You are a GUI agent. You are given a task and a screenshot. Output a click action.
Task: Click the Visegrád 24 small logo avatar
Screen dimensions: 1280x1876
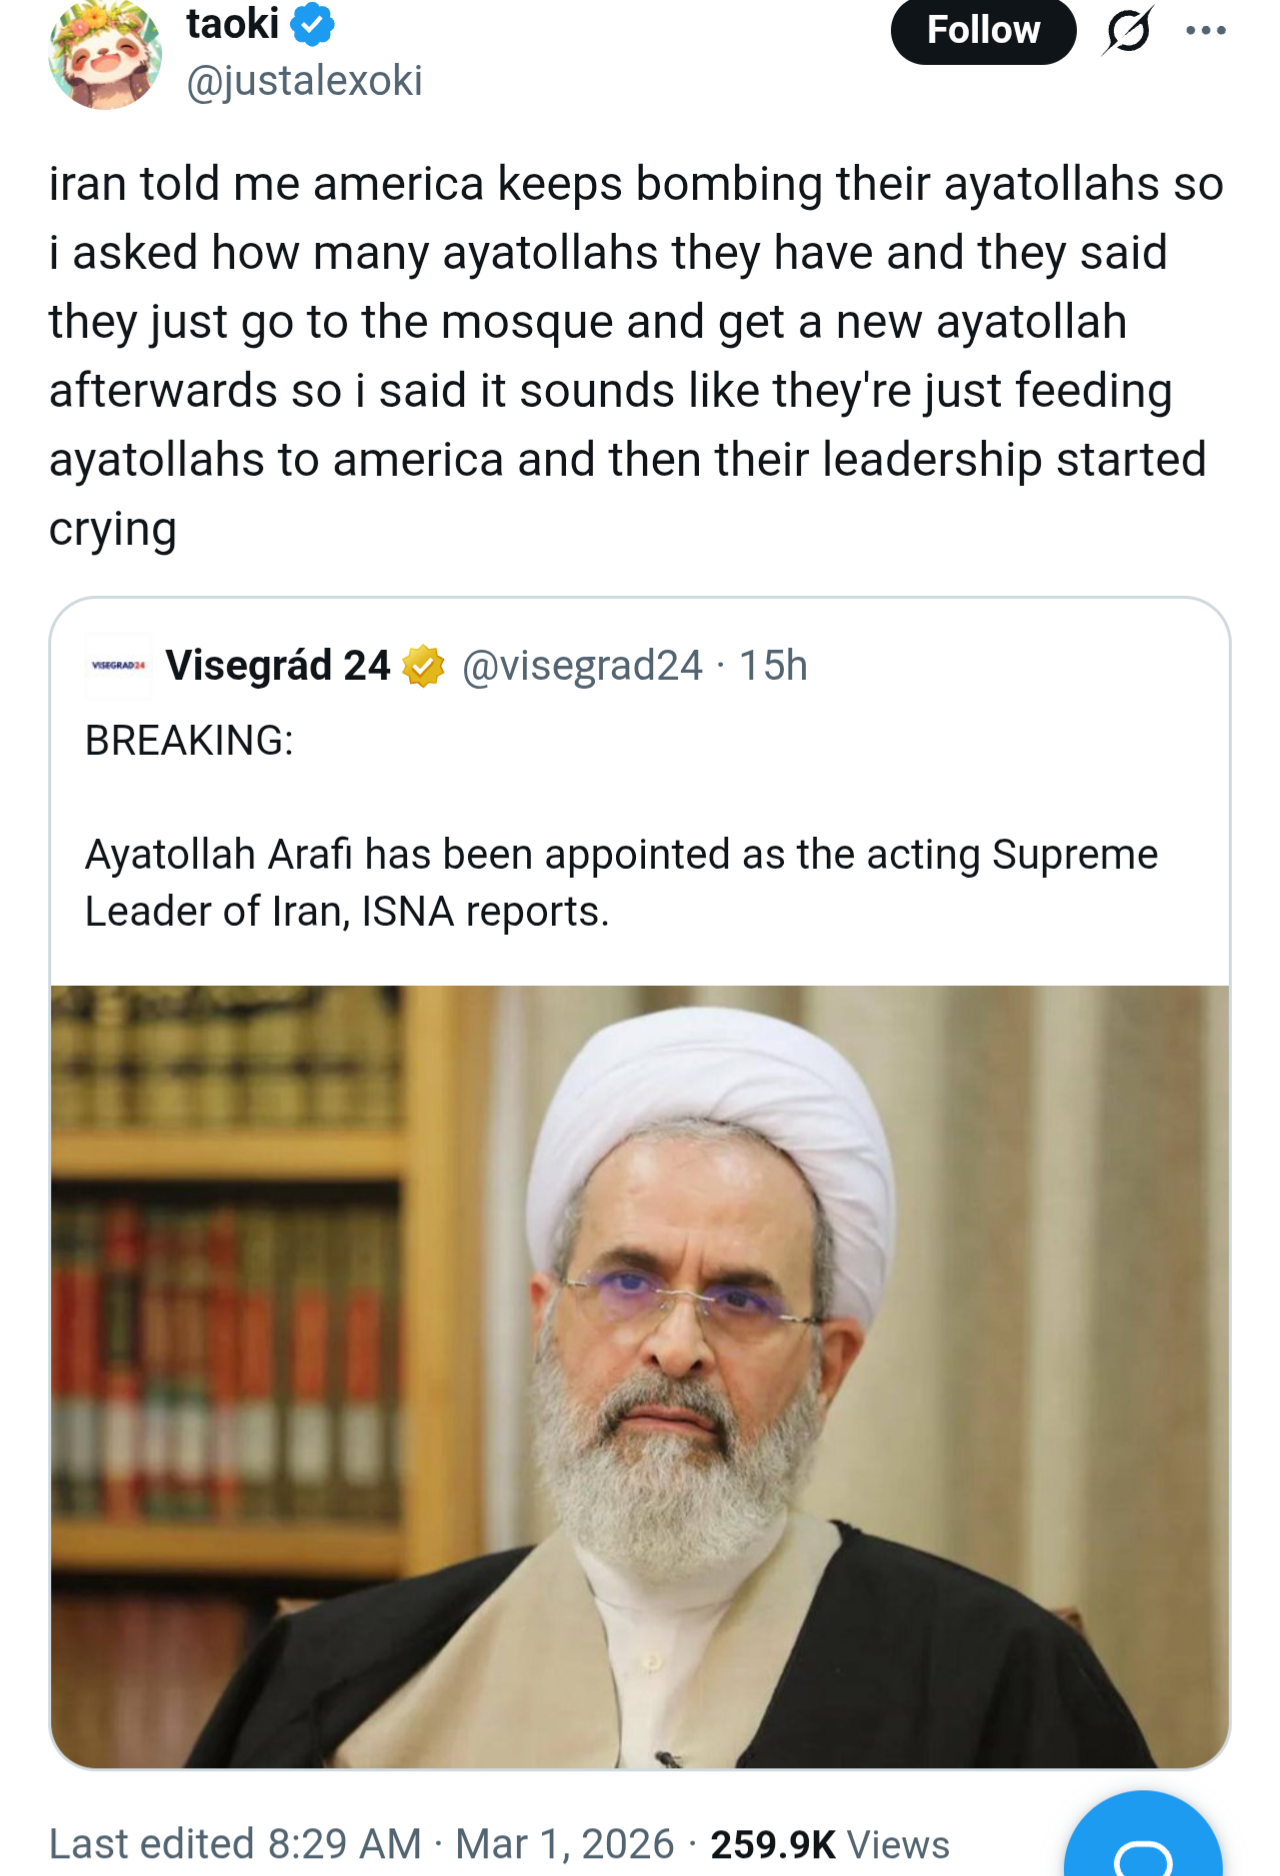[118, 665]
